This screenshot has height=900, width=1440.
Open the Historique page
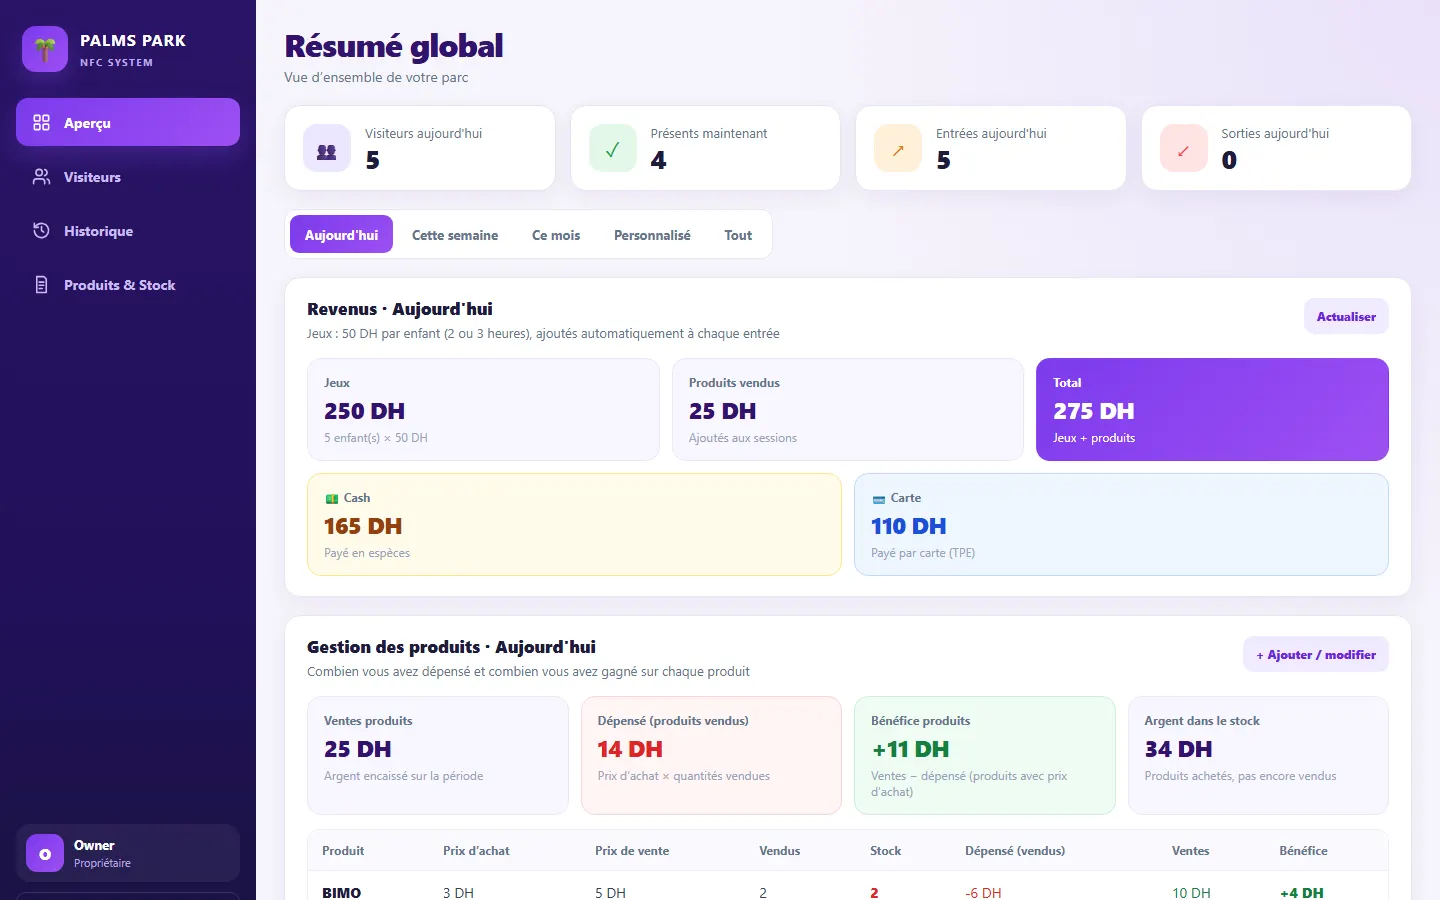(x=128, y=231)
